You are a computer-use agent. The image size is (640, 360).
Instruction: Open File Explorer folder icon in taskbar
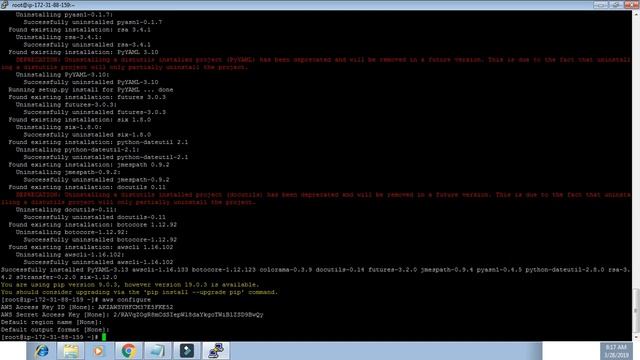(x=71, y=351)
